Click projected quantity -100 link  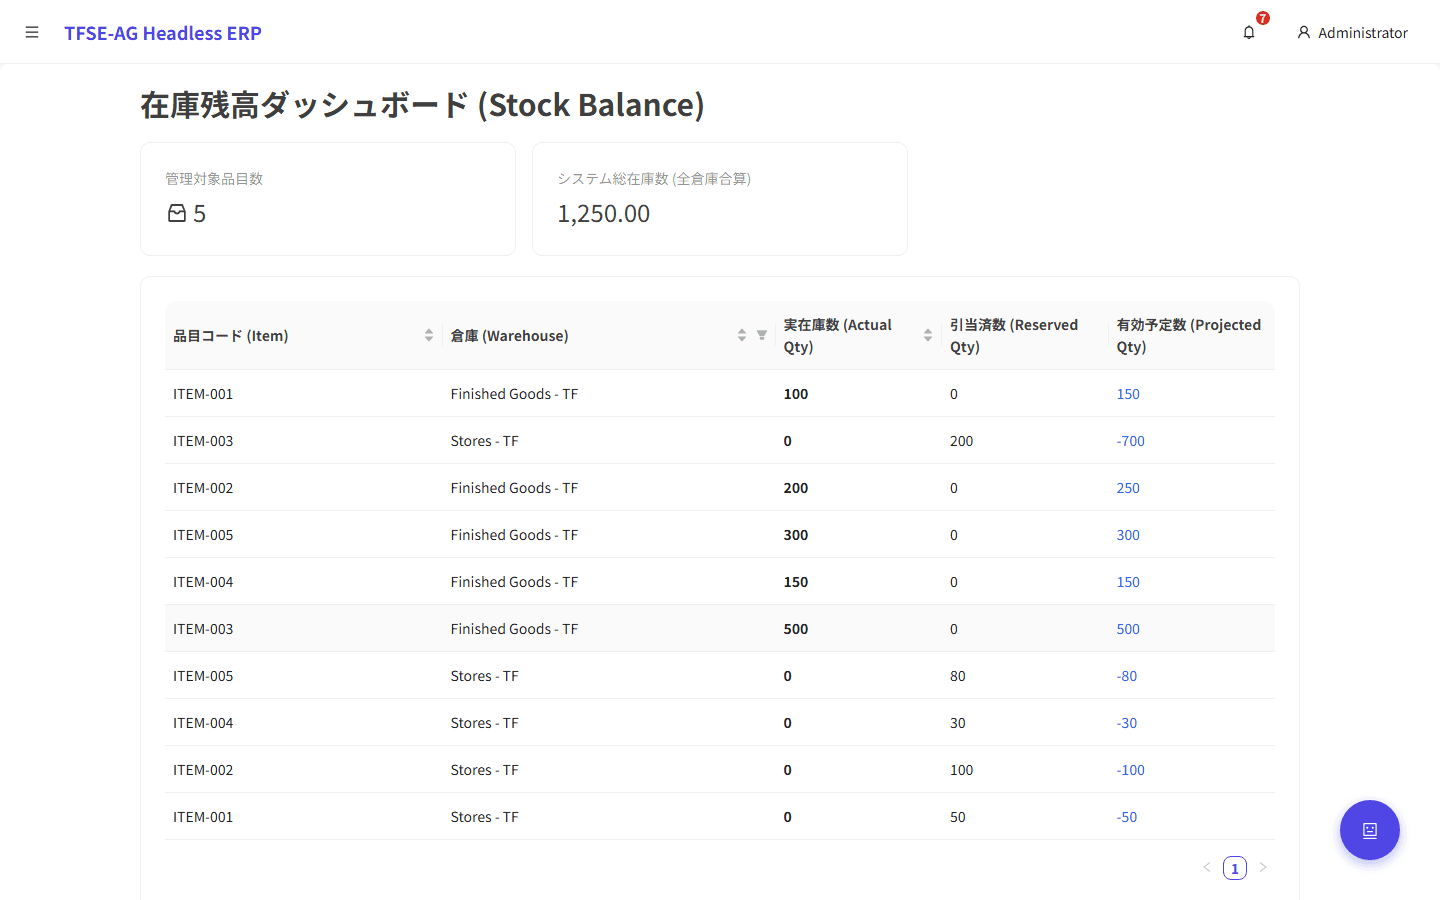click(1130, 770)
